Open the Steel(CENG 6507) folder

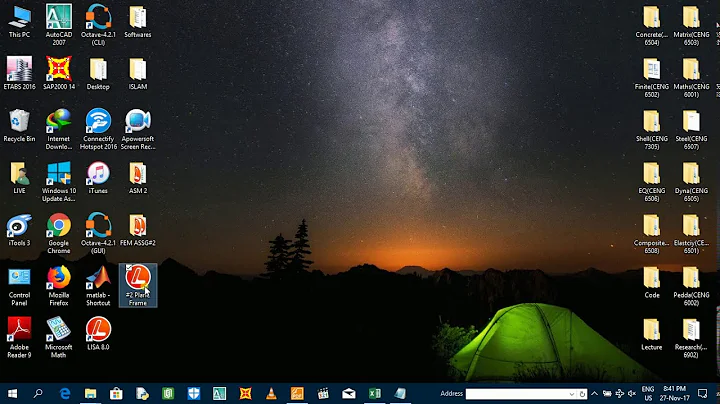[691, 129]
